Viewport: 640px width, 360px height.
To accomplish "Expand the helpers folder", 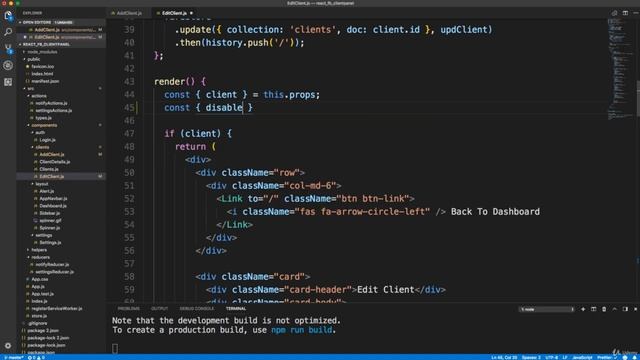I will (x=39, y=250).
